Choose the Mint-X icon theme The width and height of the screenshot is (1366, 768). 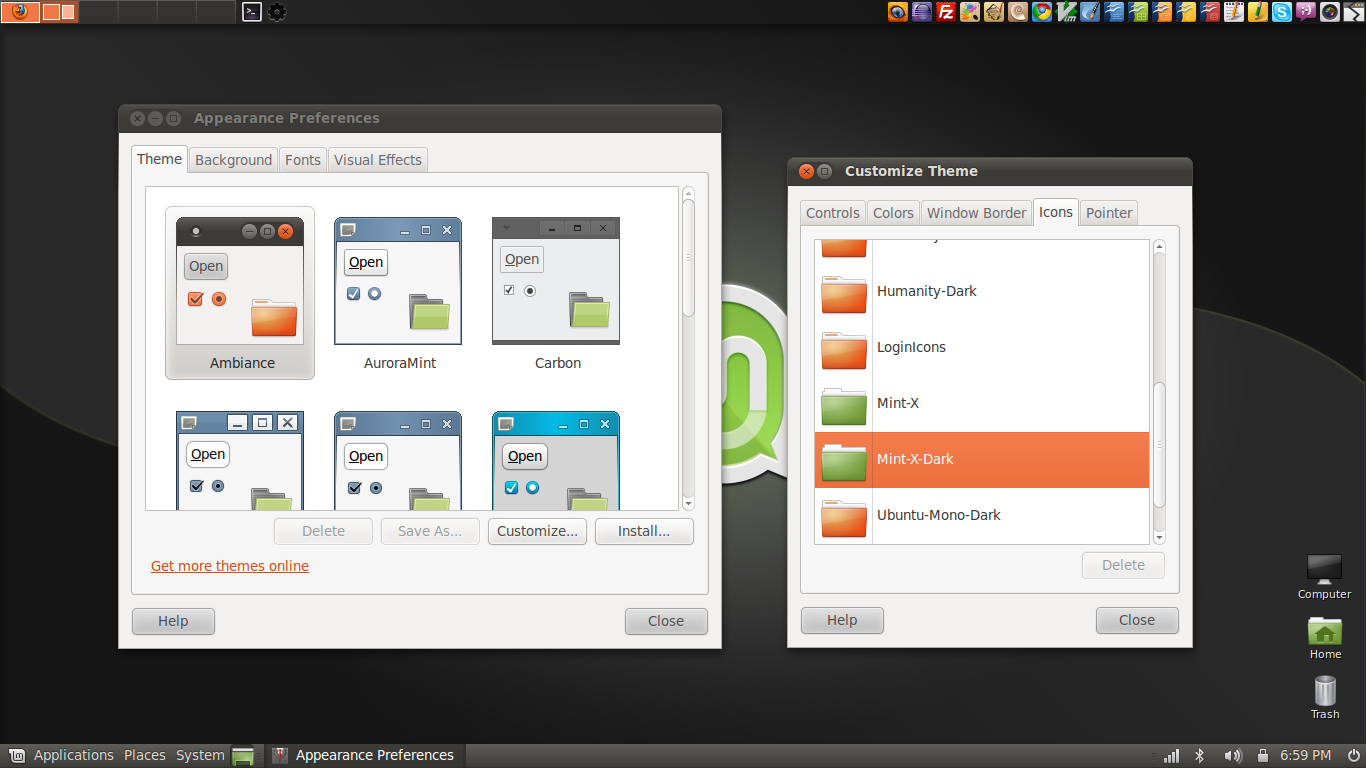pos(982,403)
